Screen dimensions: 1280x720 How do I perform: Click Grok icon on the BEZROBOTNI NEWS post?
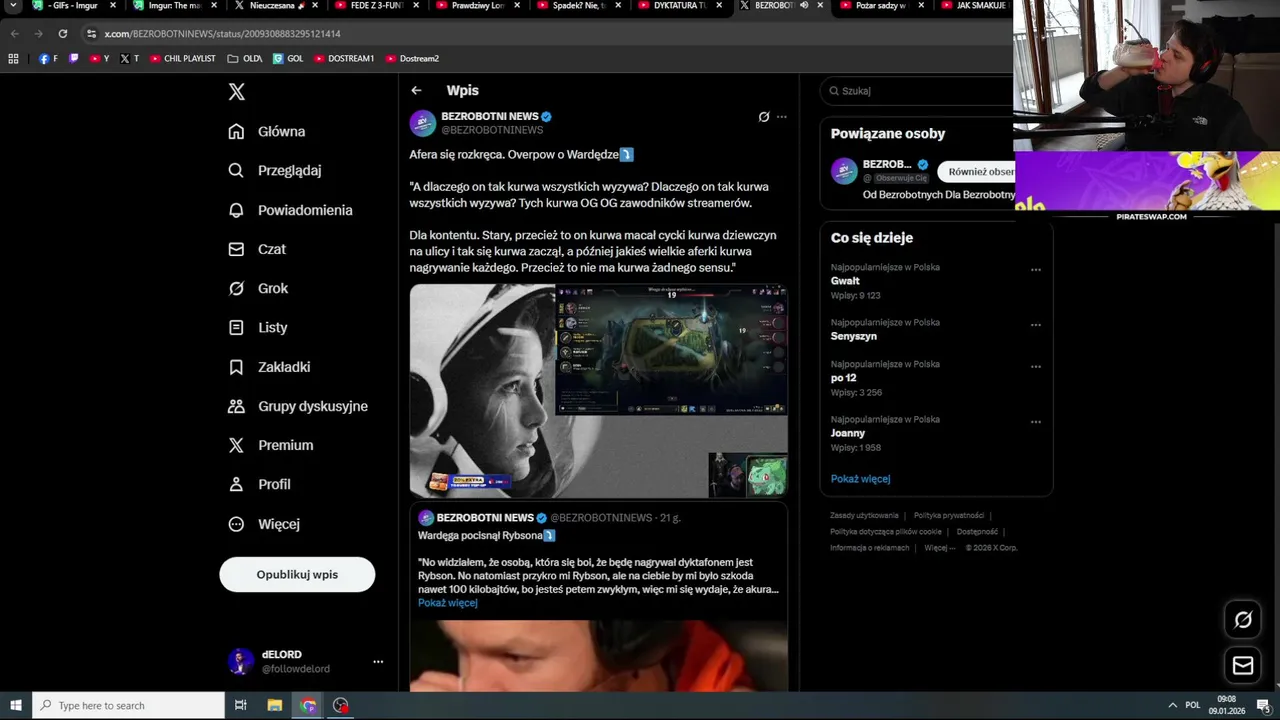point(764,117)
